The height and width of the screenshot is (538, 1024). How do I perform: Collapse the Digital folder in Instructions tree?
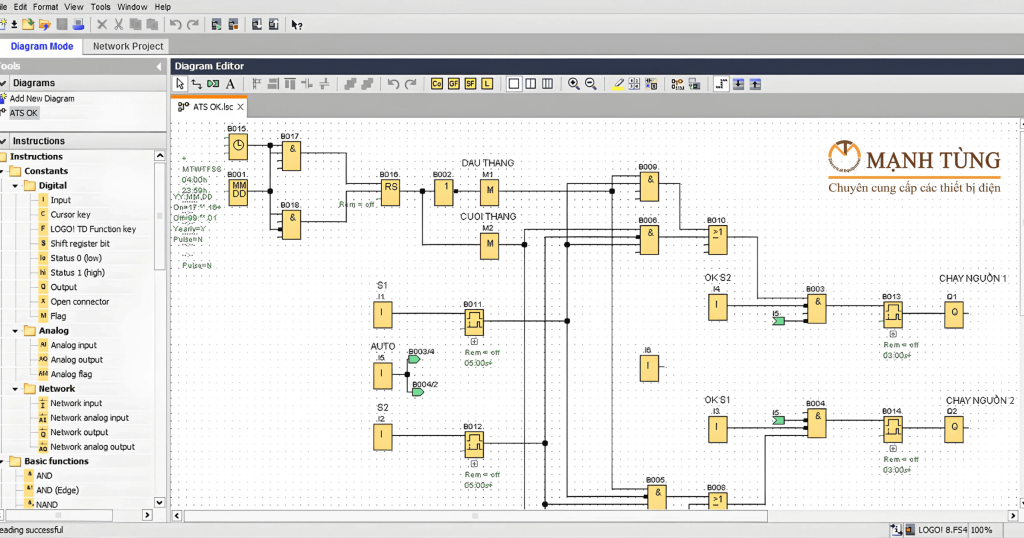[15, 186]
